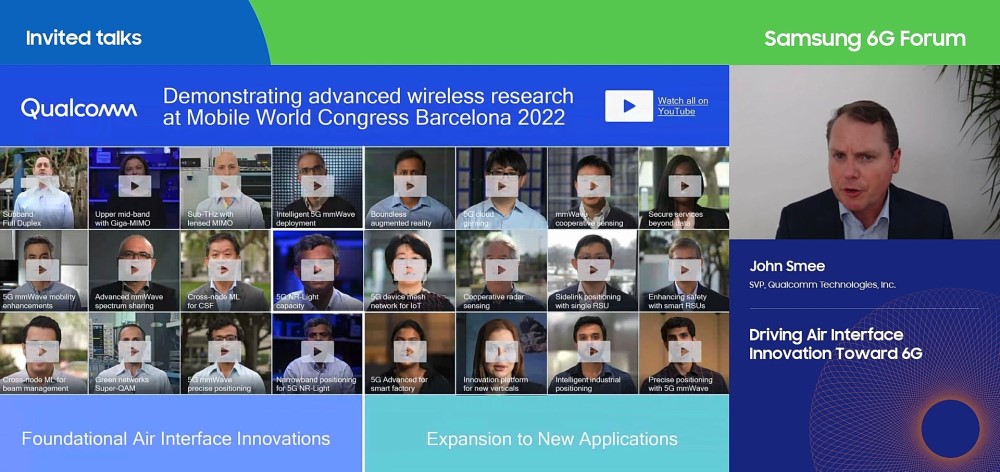
Task: Select Expansion to New Applications section
Action: click(x=552, y=439)
